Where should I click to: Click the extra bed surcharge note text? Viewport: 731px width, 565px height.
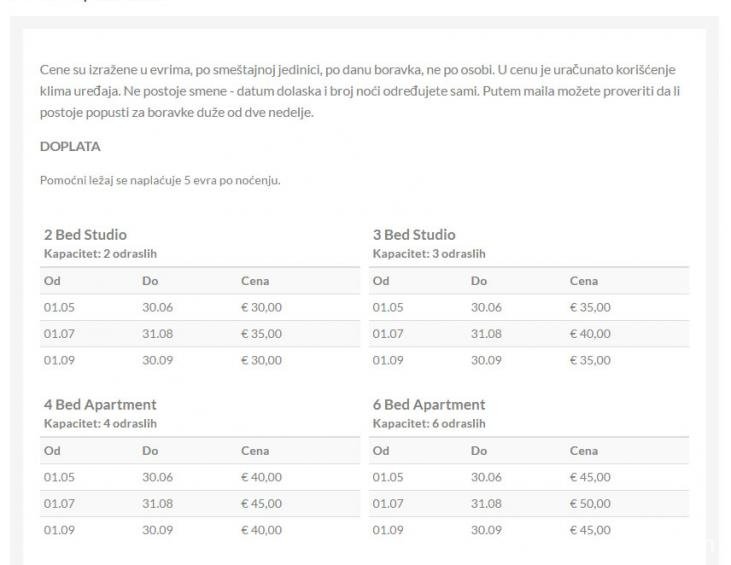pos(160,181)
